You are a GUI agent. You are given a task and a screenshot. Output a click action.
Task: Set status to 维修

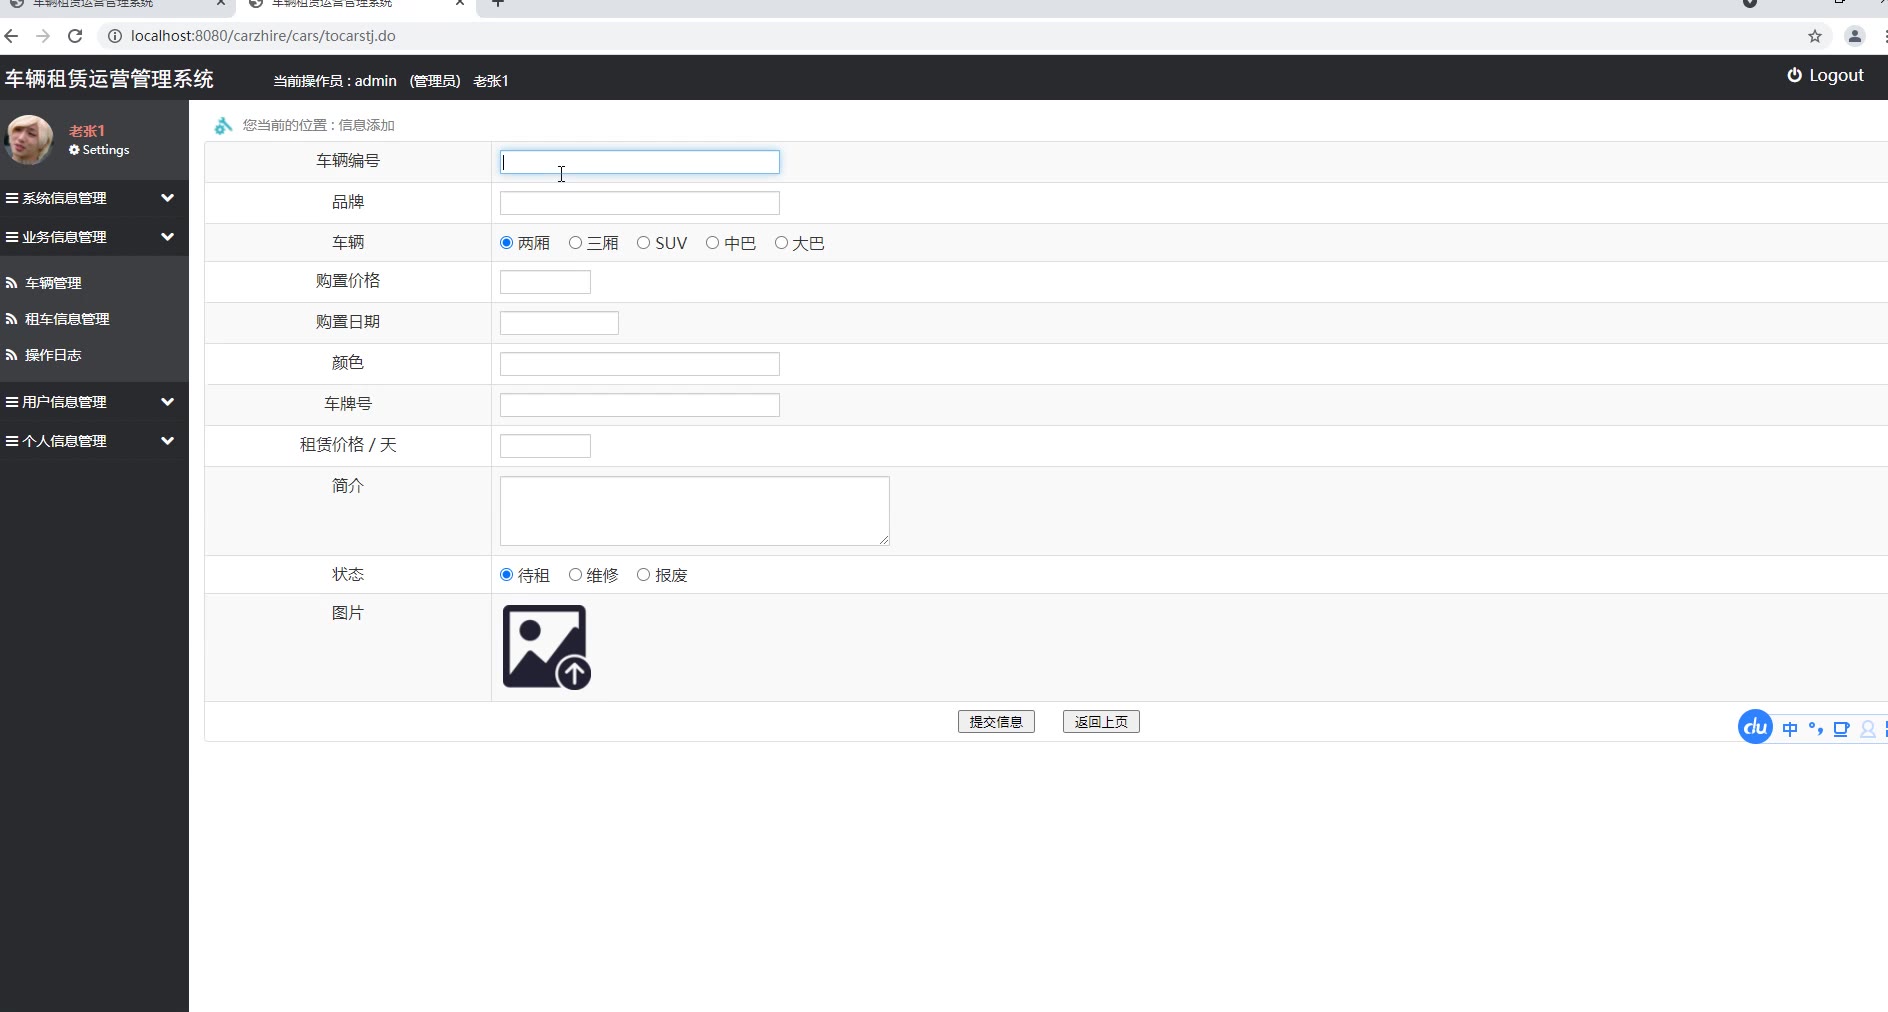(575, 575)
